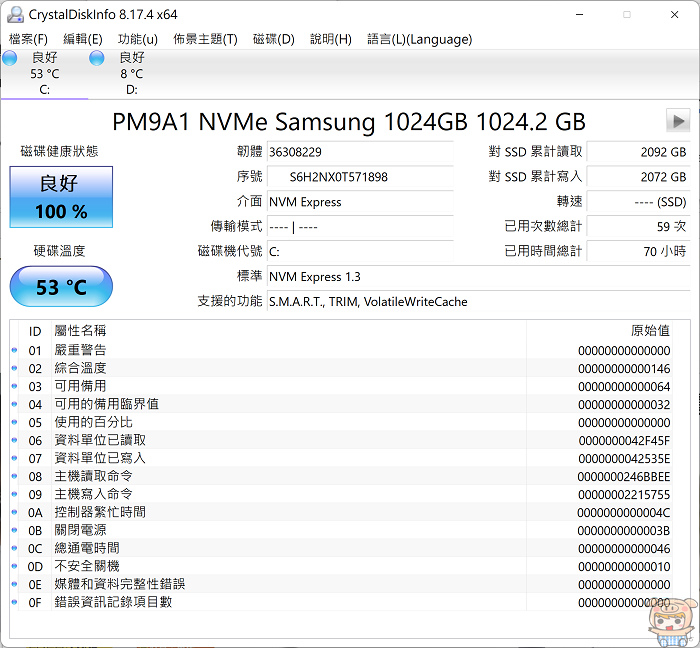Click status dot for attribute 02 綜合溫度
Image resolution: width=700 pixels, height=648 pixels.
14,368
